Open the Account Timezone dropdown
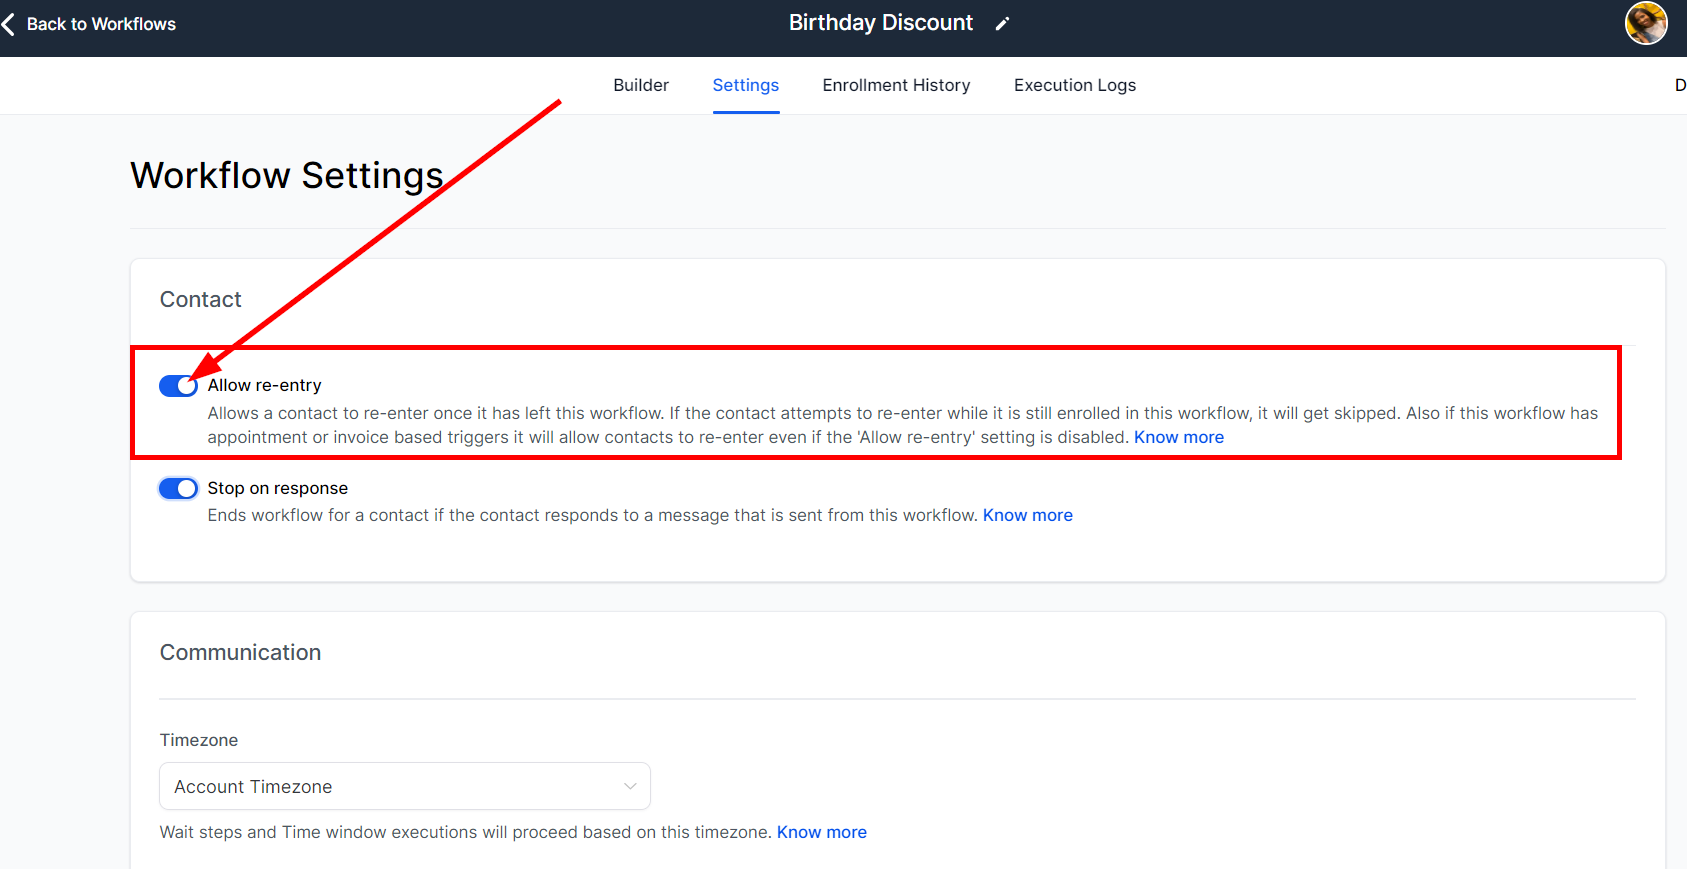The height and width of the screenshot is (869, 1687). [404, 786]
